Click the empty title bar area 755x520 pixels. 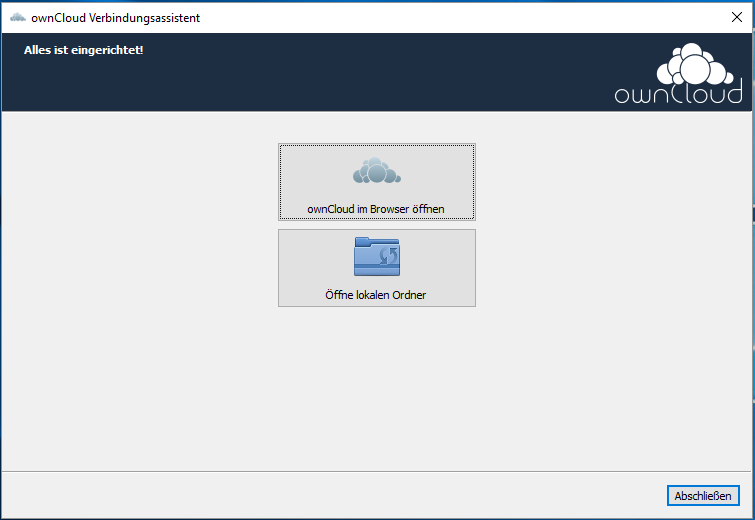(x=450, y=17)
